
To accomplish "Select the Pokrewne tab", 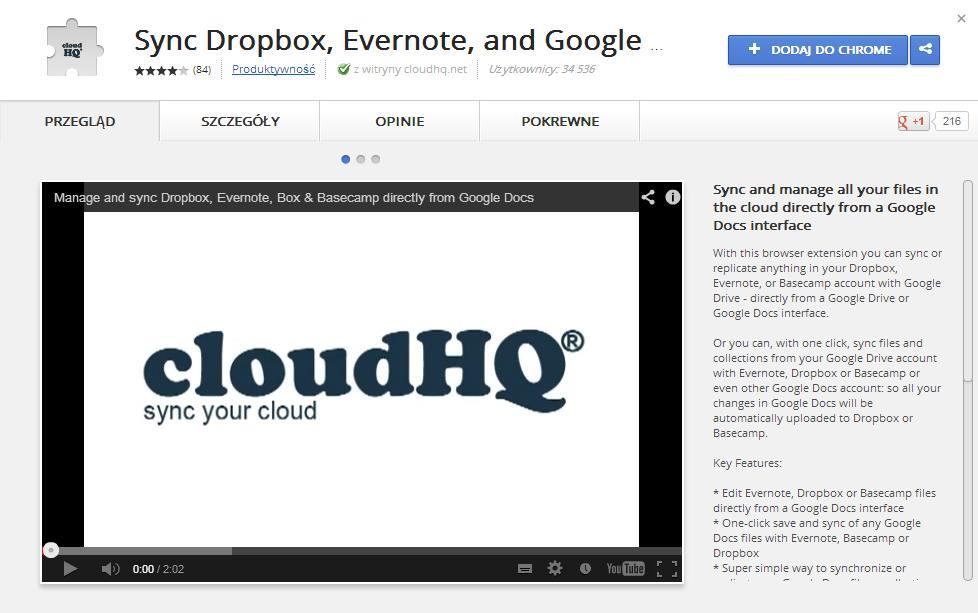I will coord(560,121).
